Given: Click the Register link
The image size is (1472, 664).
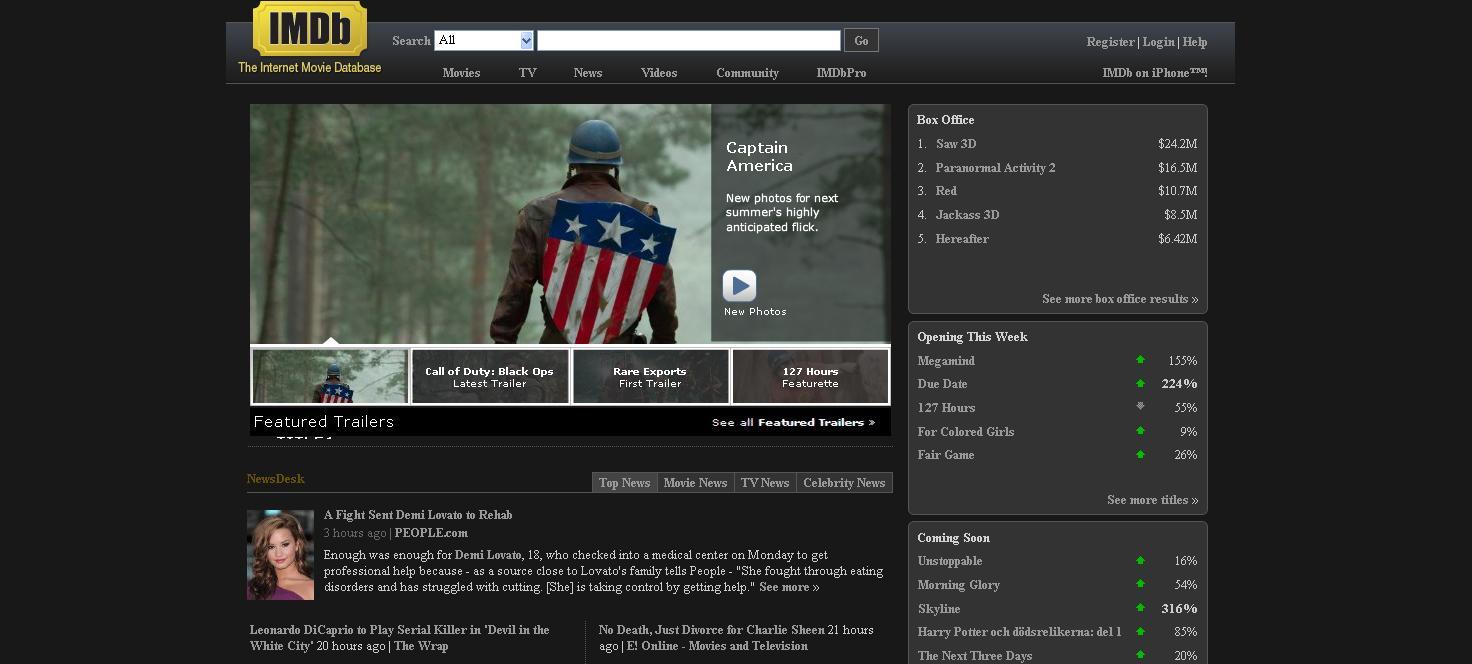Looking at the screenshot, I should click(x=1110, y=42).
